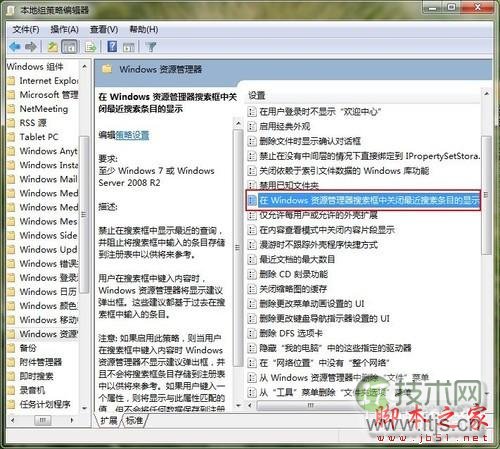Select policy 禁止在没有中间层的情况下直接绑定到 IPropertySetStorage

tap(364, 156)
